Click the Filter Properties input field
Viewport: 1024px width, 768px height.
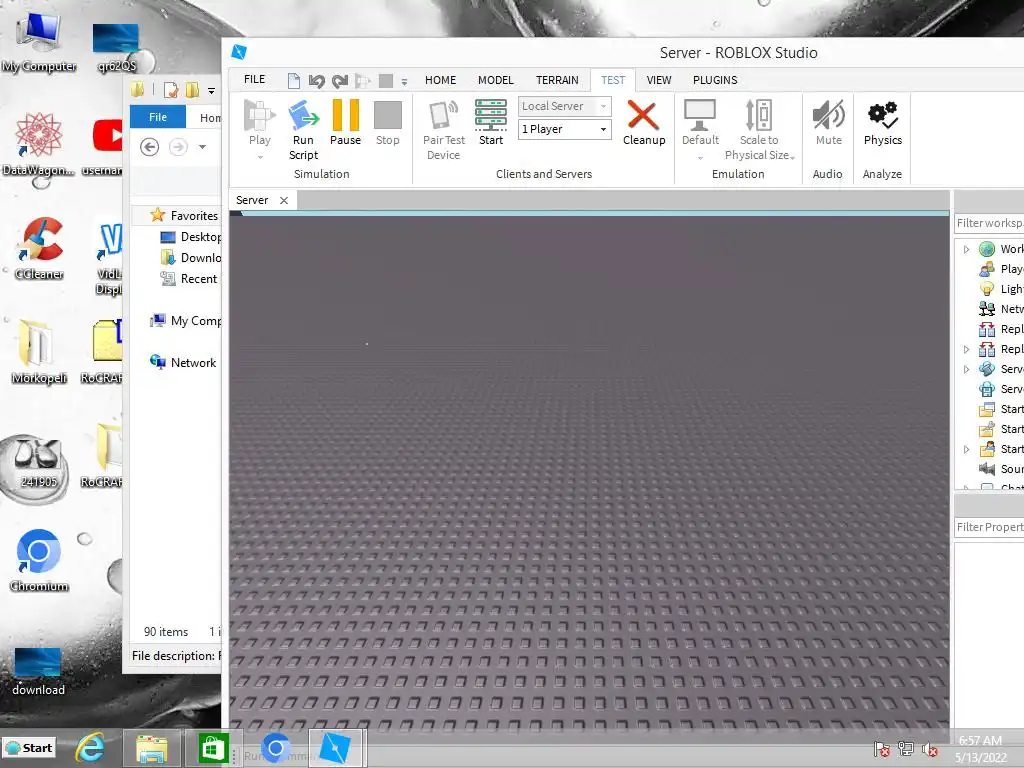click(989, 527)
